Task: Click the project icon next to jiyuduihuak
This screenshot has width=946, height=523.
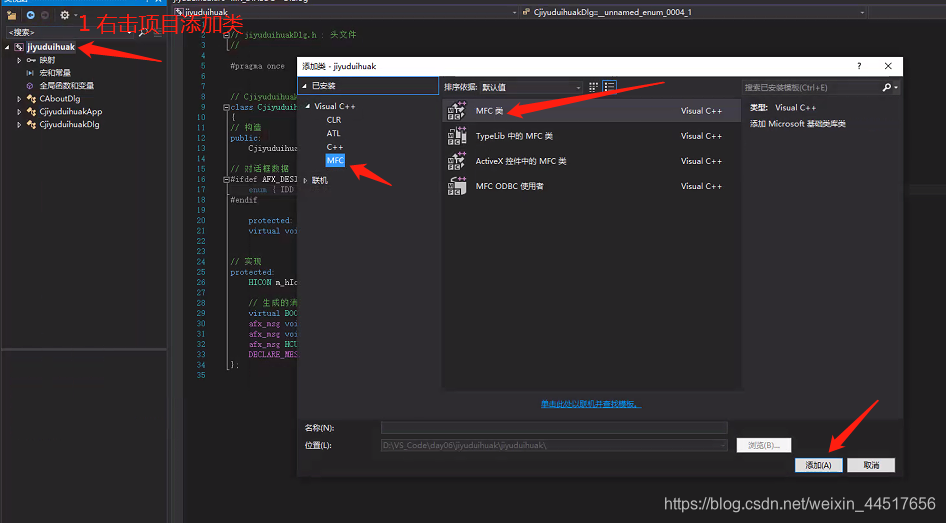Action: click(19, 47)
